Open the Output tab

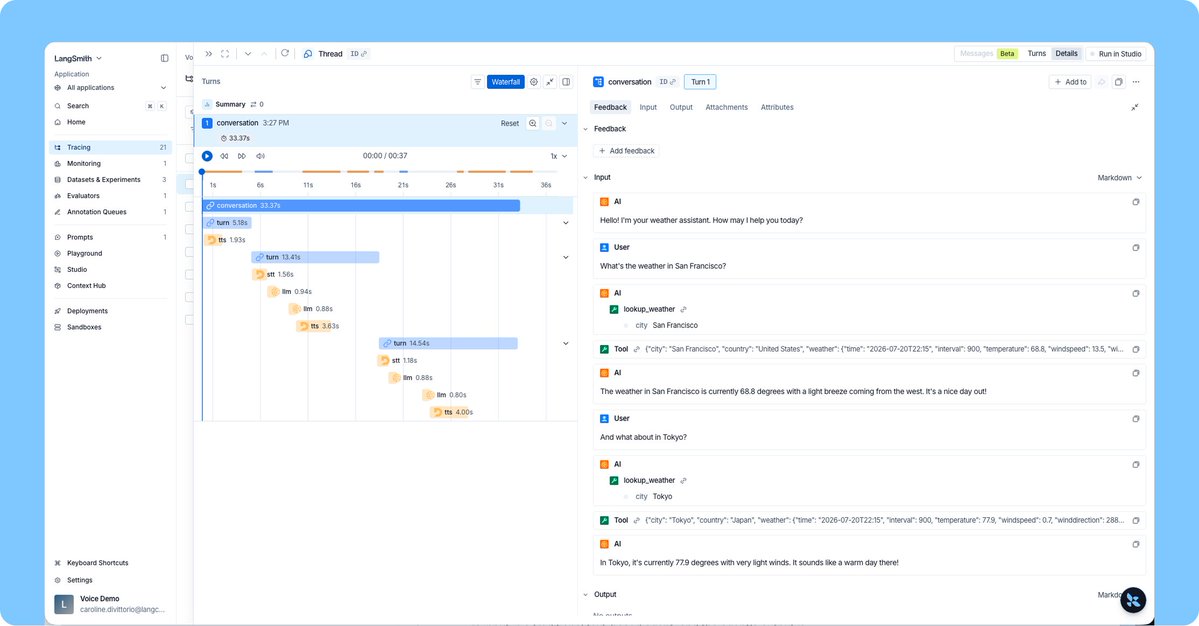[681, 107]
